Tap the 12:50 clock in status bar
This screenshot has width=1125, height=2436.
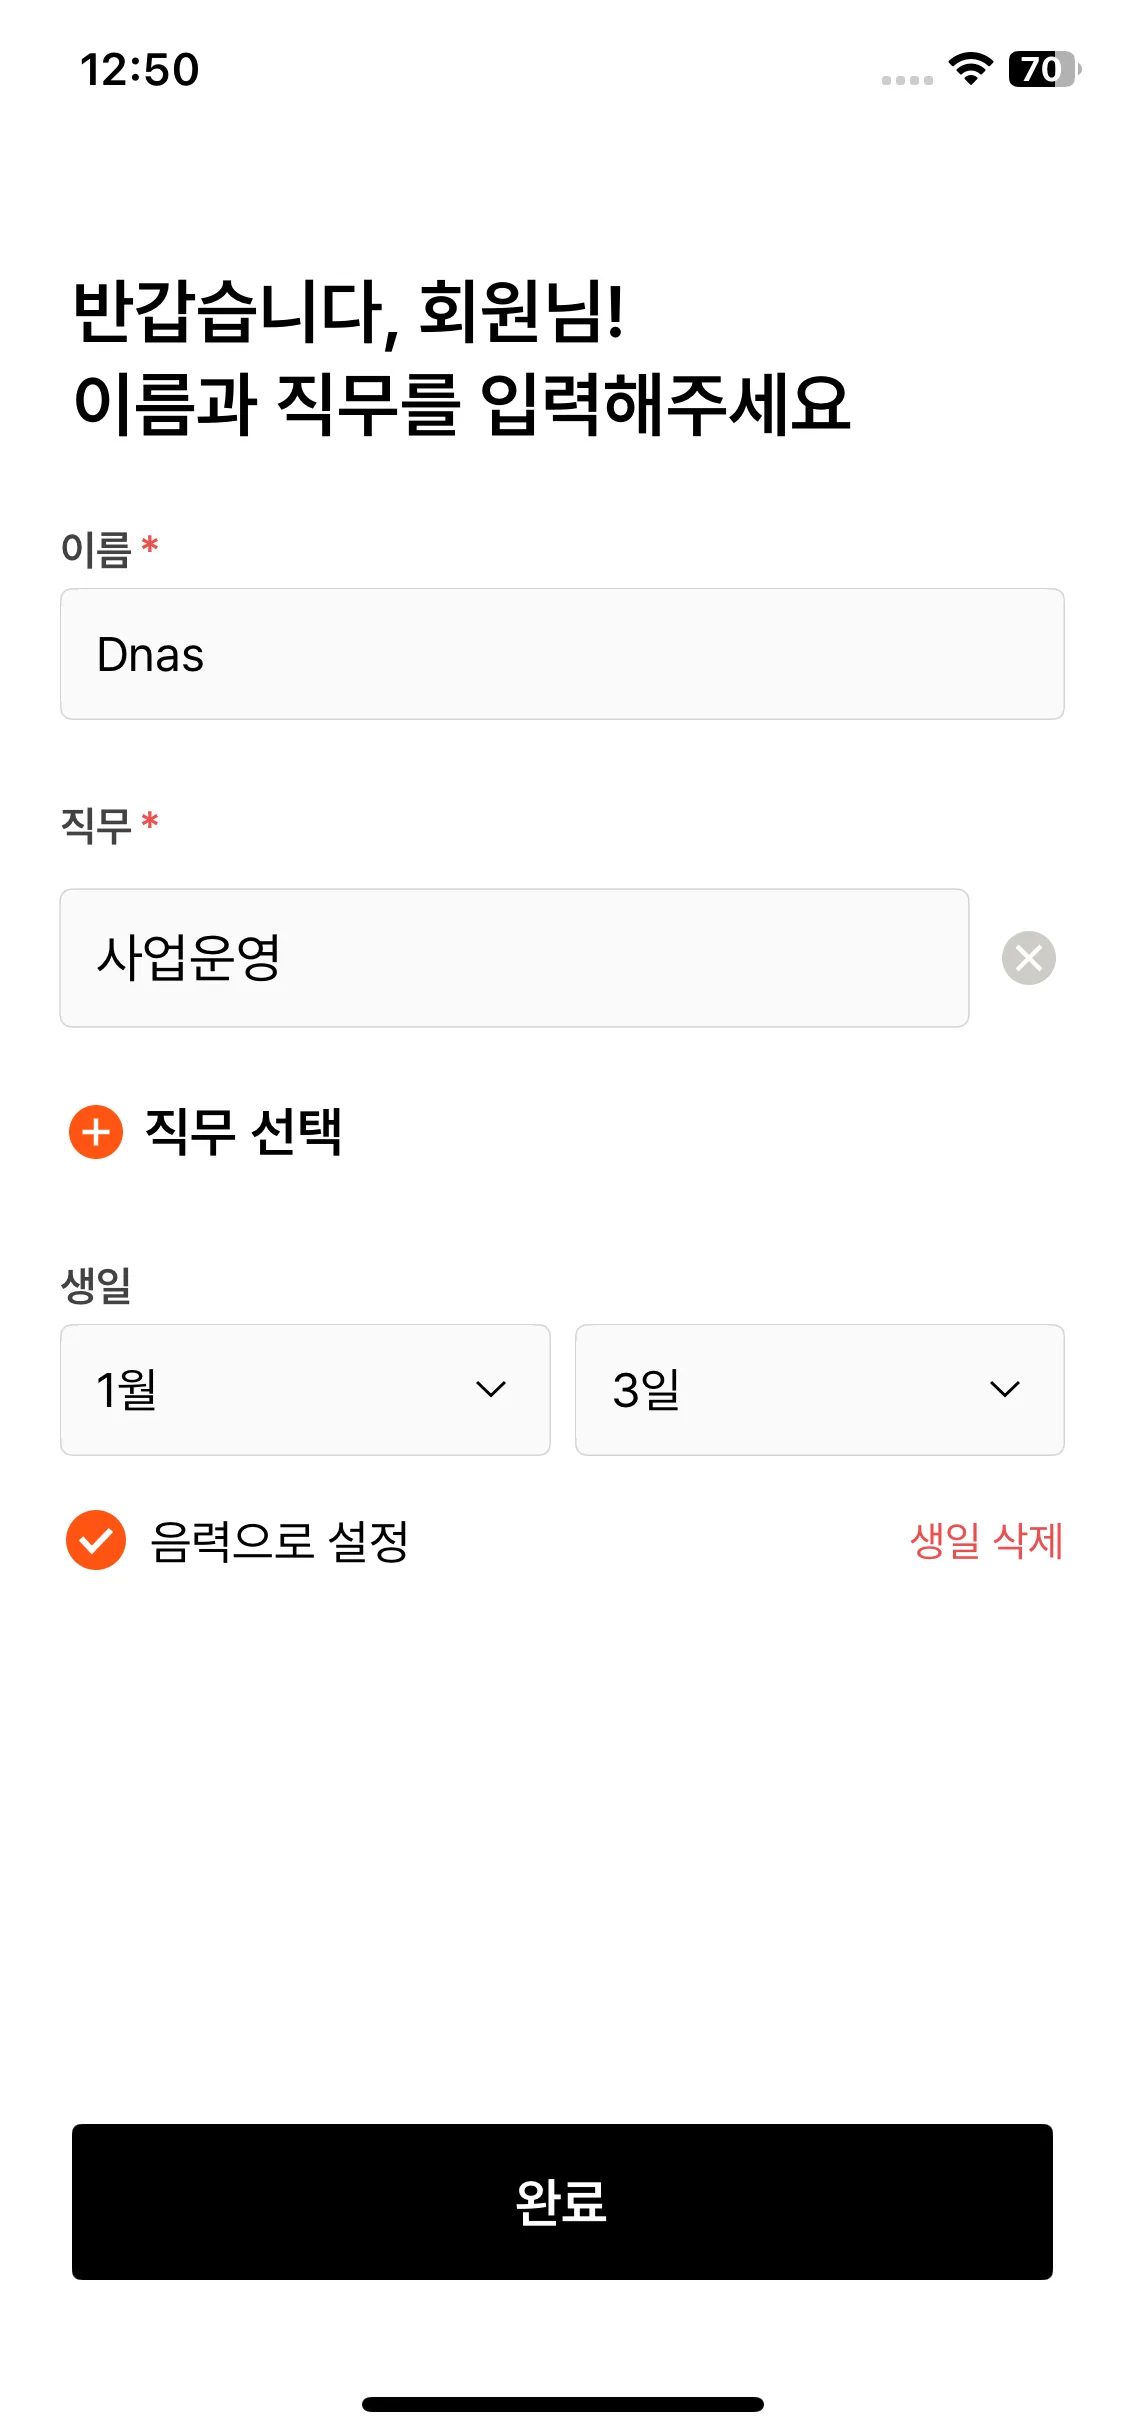(x=140, y=70)
